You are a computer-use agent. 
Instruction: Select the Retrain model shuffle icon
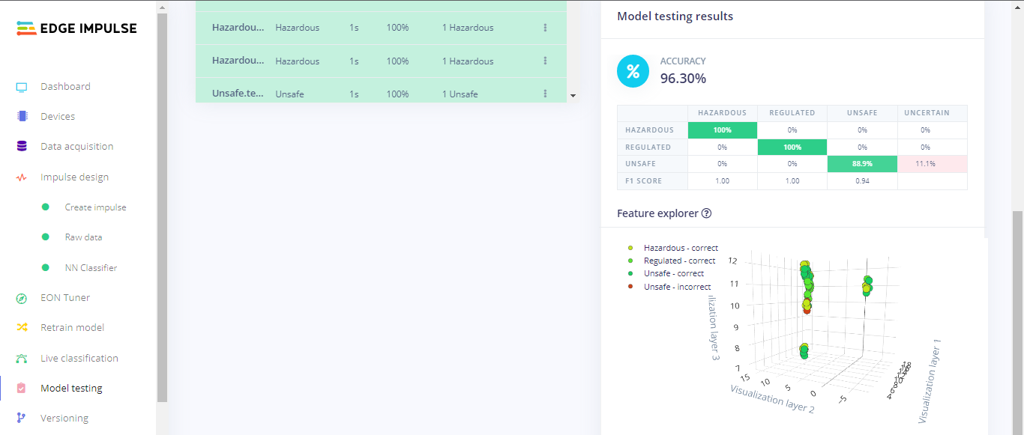21,328
